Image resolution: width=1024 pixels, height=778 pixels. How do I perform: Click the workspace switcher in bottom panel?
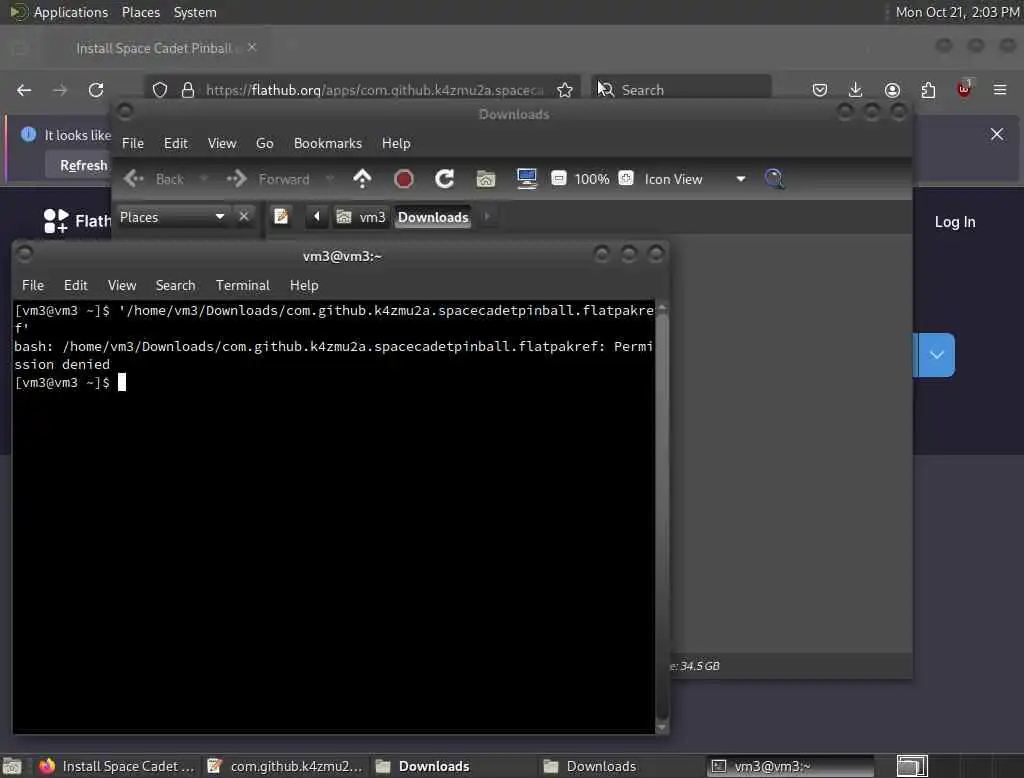coord(912,766)
